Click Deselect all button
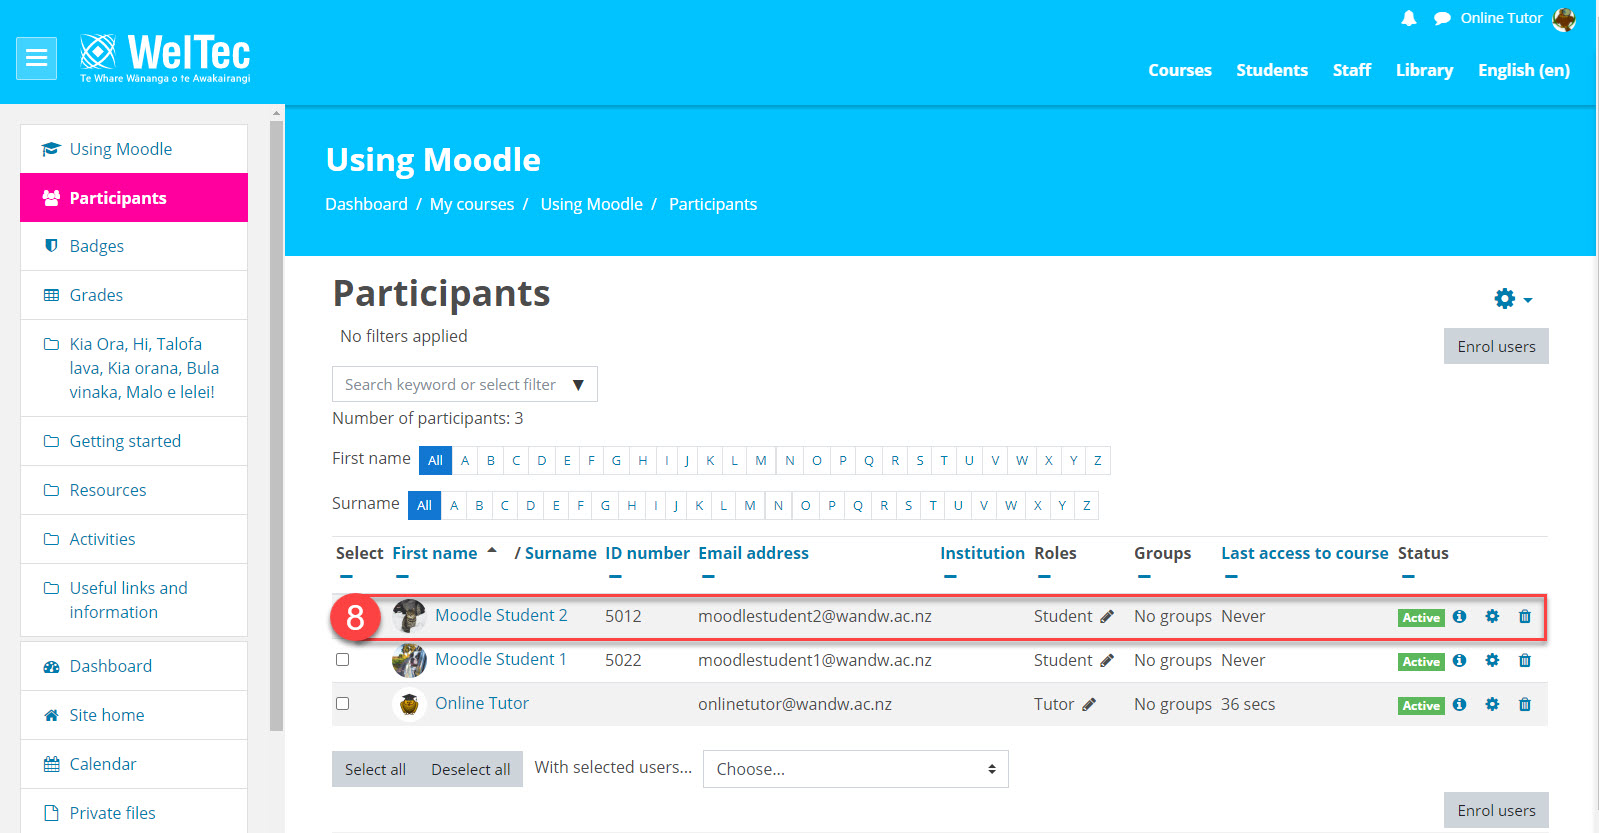The image size is (1599, 833). (x=471, y=769)
